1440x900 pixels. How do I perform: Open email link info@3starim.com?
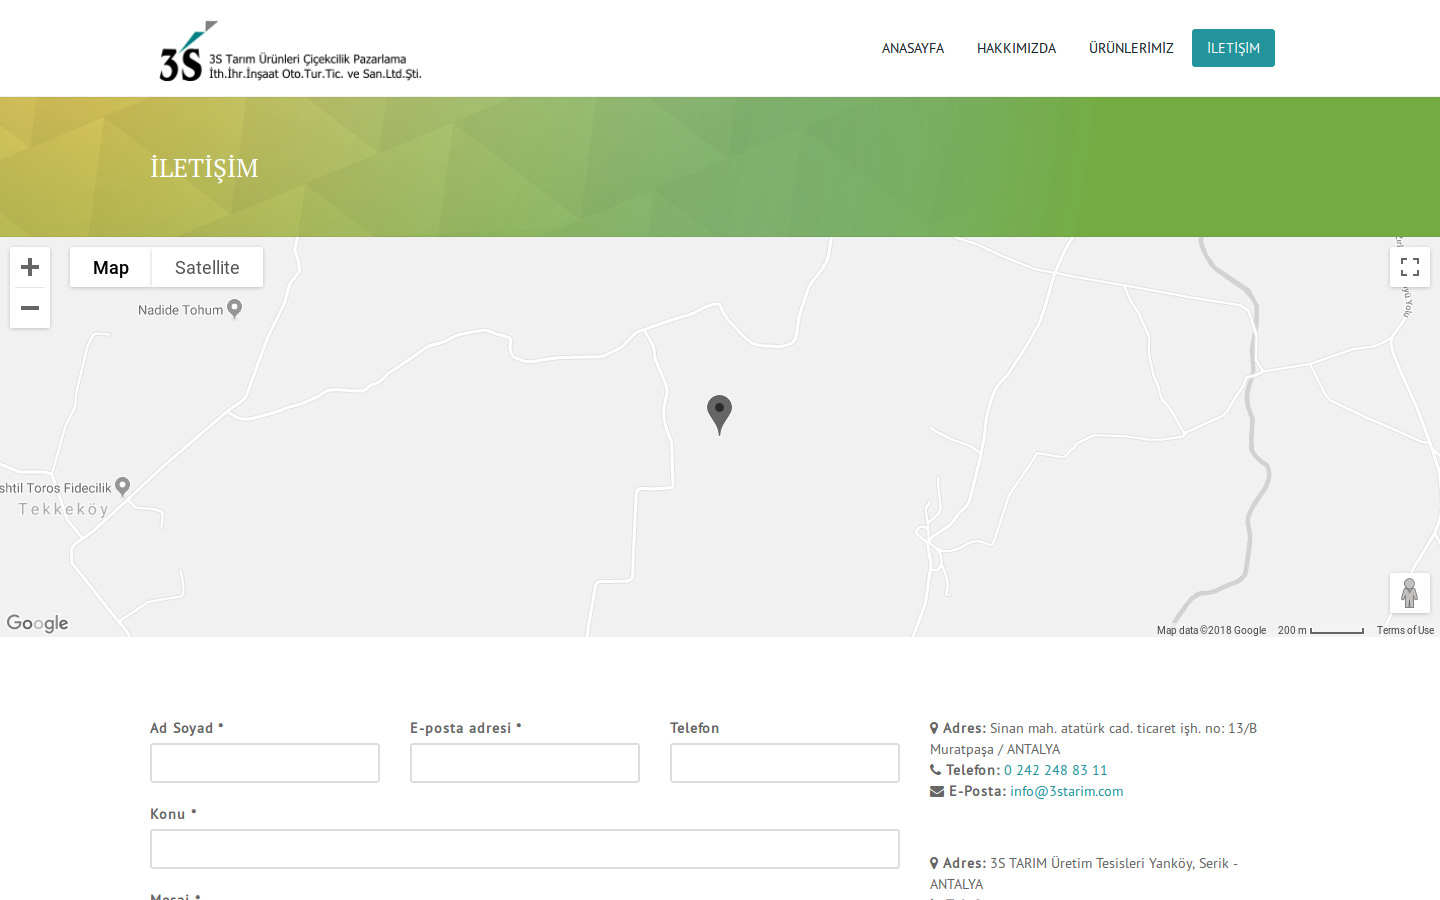tap(1067, 791)
